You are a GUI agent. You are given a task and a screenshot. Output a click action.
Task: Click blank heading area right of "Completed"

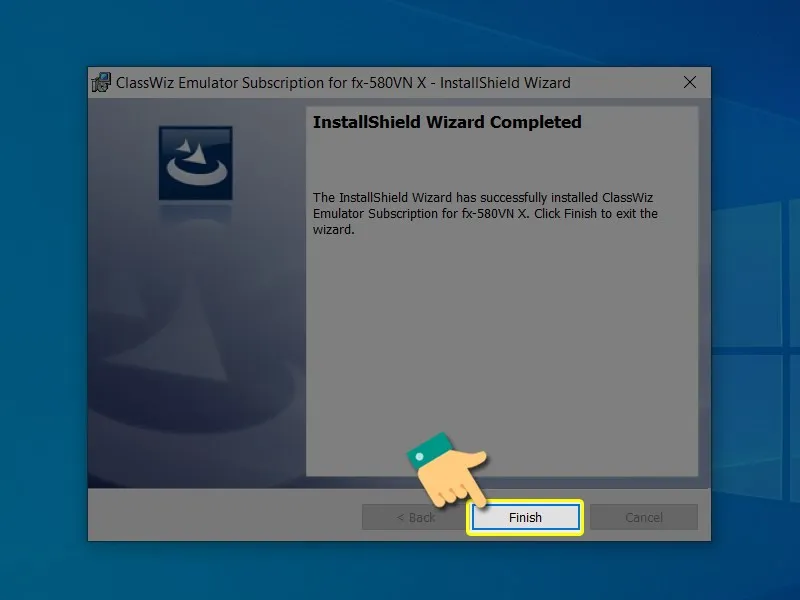pos(640,122)
